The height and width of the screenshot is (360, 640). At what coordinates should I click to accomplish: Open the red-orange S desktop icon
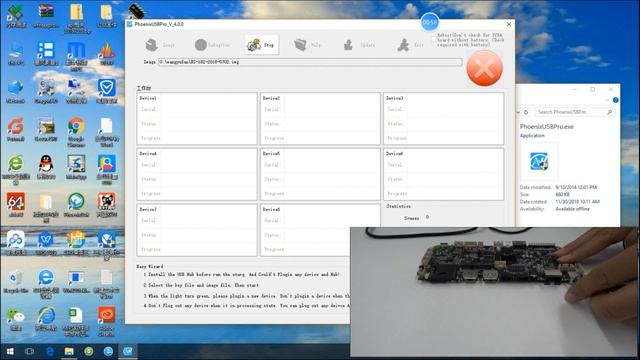pyautogui.click(x=16, y=129)
